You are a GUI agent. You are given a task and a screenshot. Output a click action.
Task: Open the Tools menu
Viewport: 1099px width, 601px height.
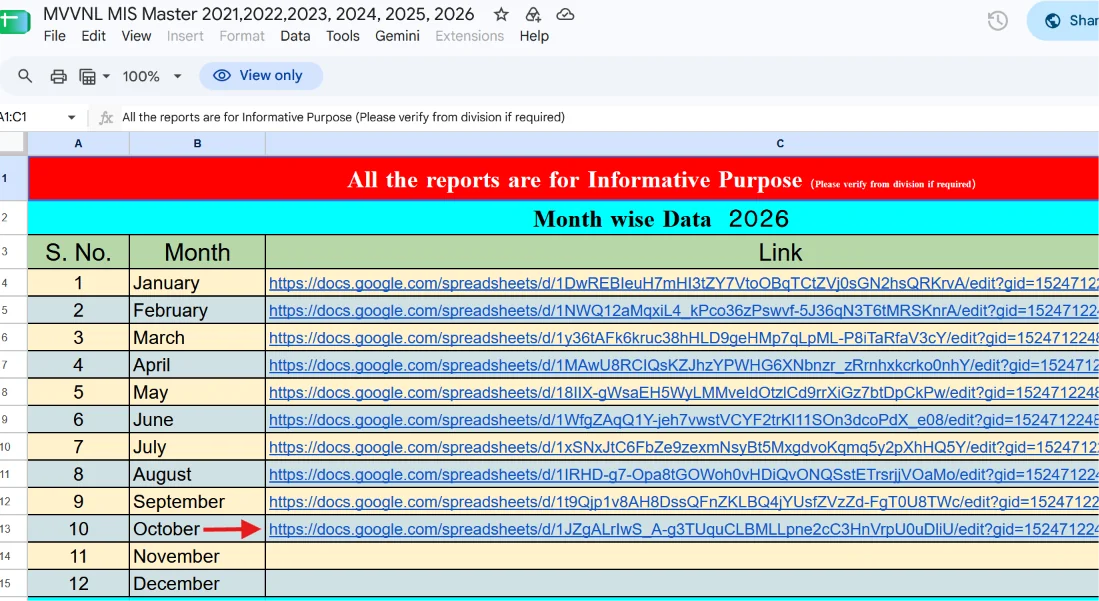pyautogui.click(x=343, y=36)
